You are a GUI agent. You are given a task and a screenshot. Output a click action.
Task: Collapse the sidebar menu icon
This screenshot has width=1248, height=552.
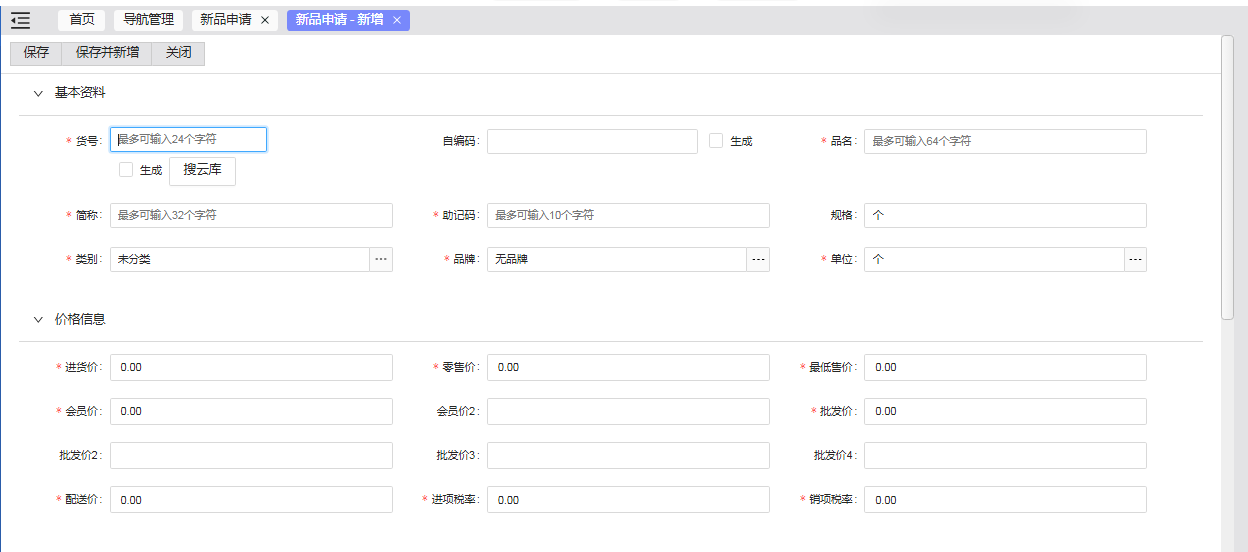click(x=20, y=20)
